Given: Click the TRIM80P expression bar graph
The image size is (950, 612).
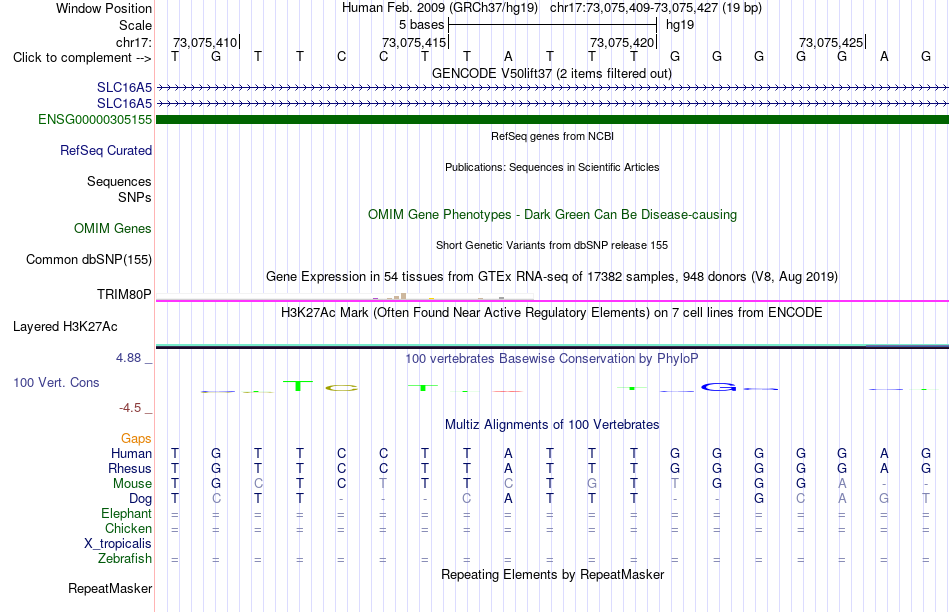Looking at the screenshot, I should (345, 297).
